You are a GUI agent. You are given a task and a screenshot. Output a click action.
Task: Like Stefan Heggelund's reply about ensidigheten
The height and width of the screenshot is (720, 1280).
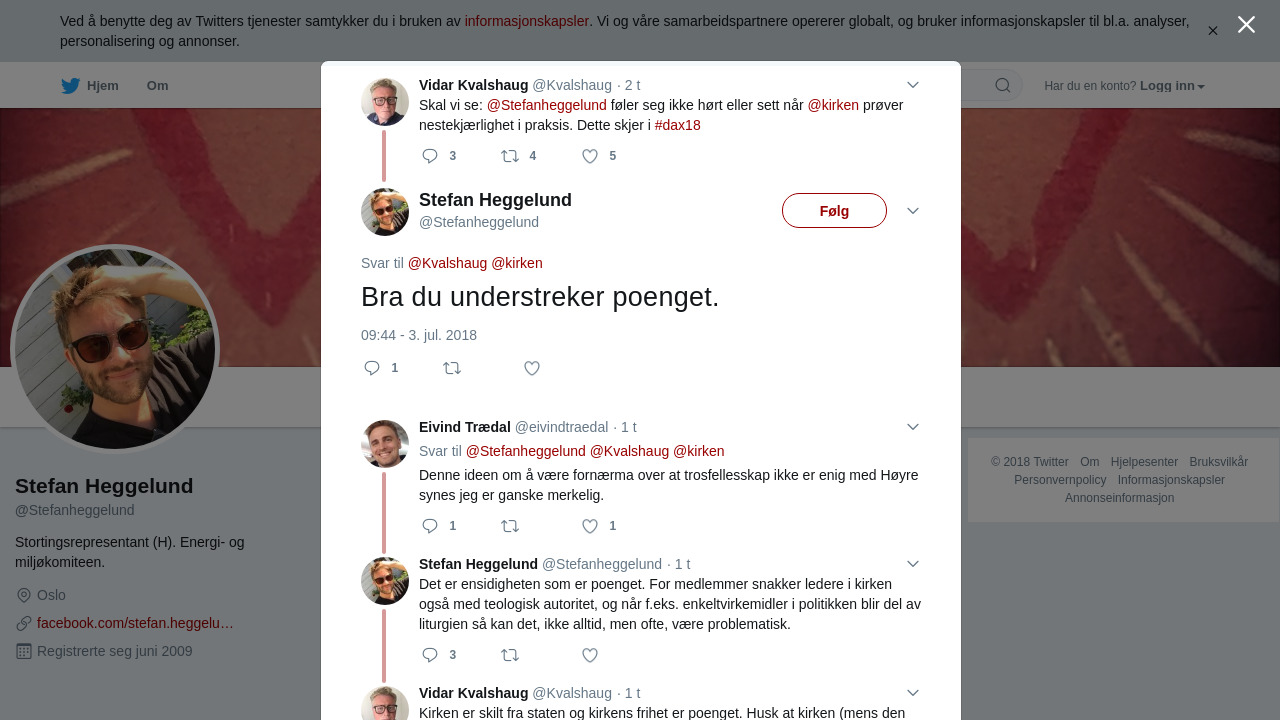[590, 655]
